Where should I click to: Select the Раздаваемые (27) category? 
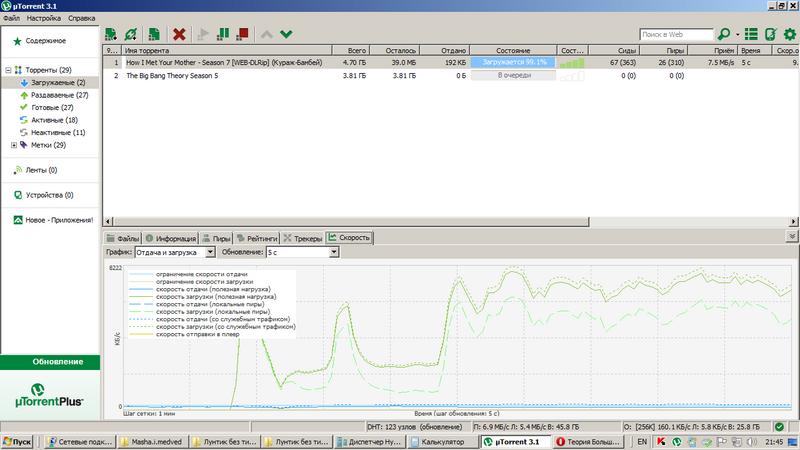(x=59, y=95)
